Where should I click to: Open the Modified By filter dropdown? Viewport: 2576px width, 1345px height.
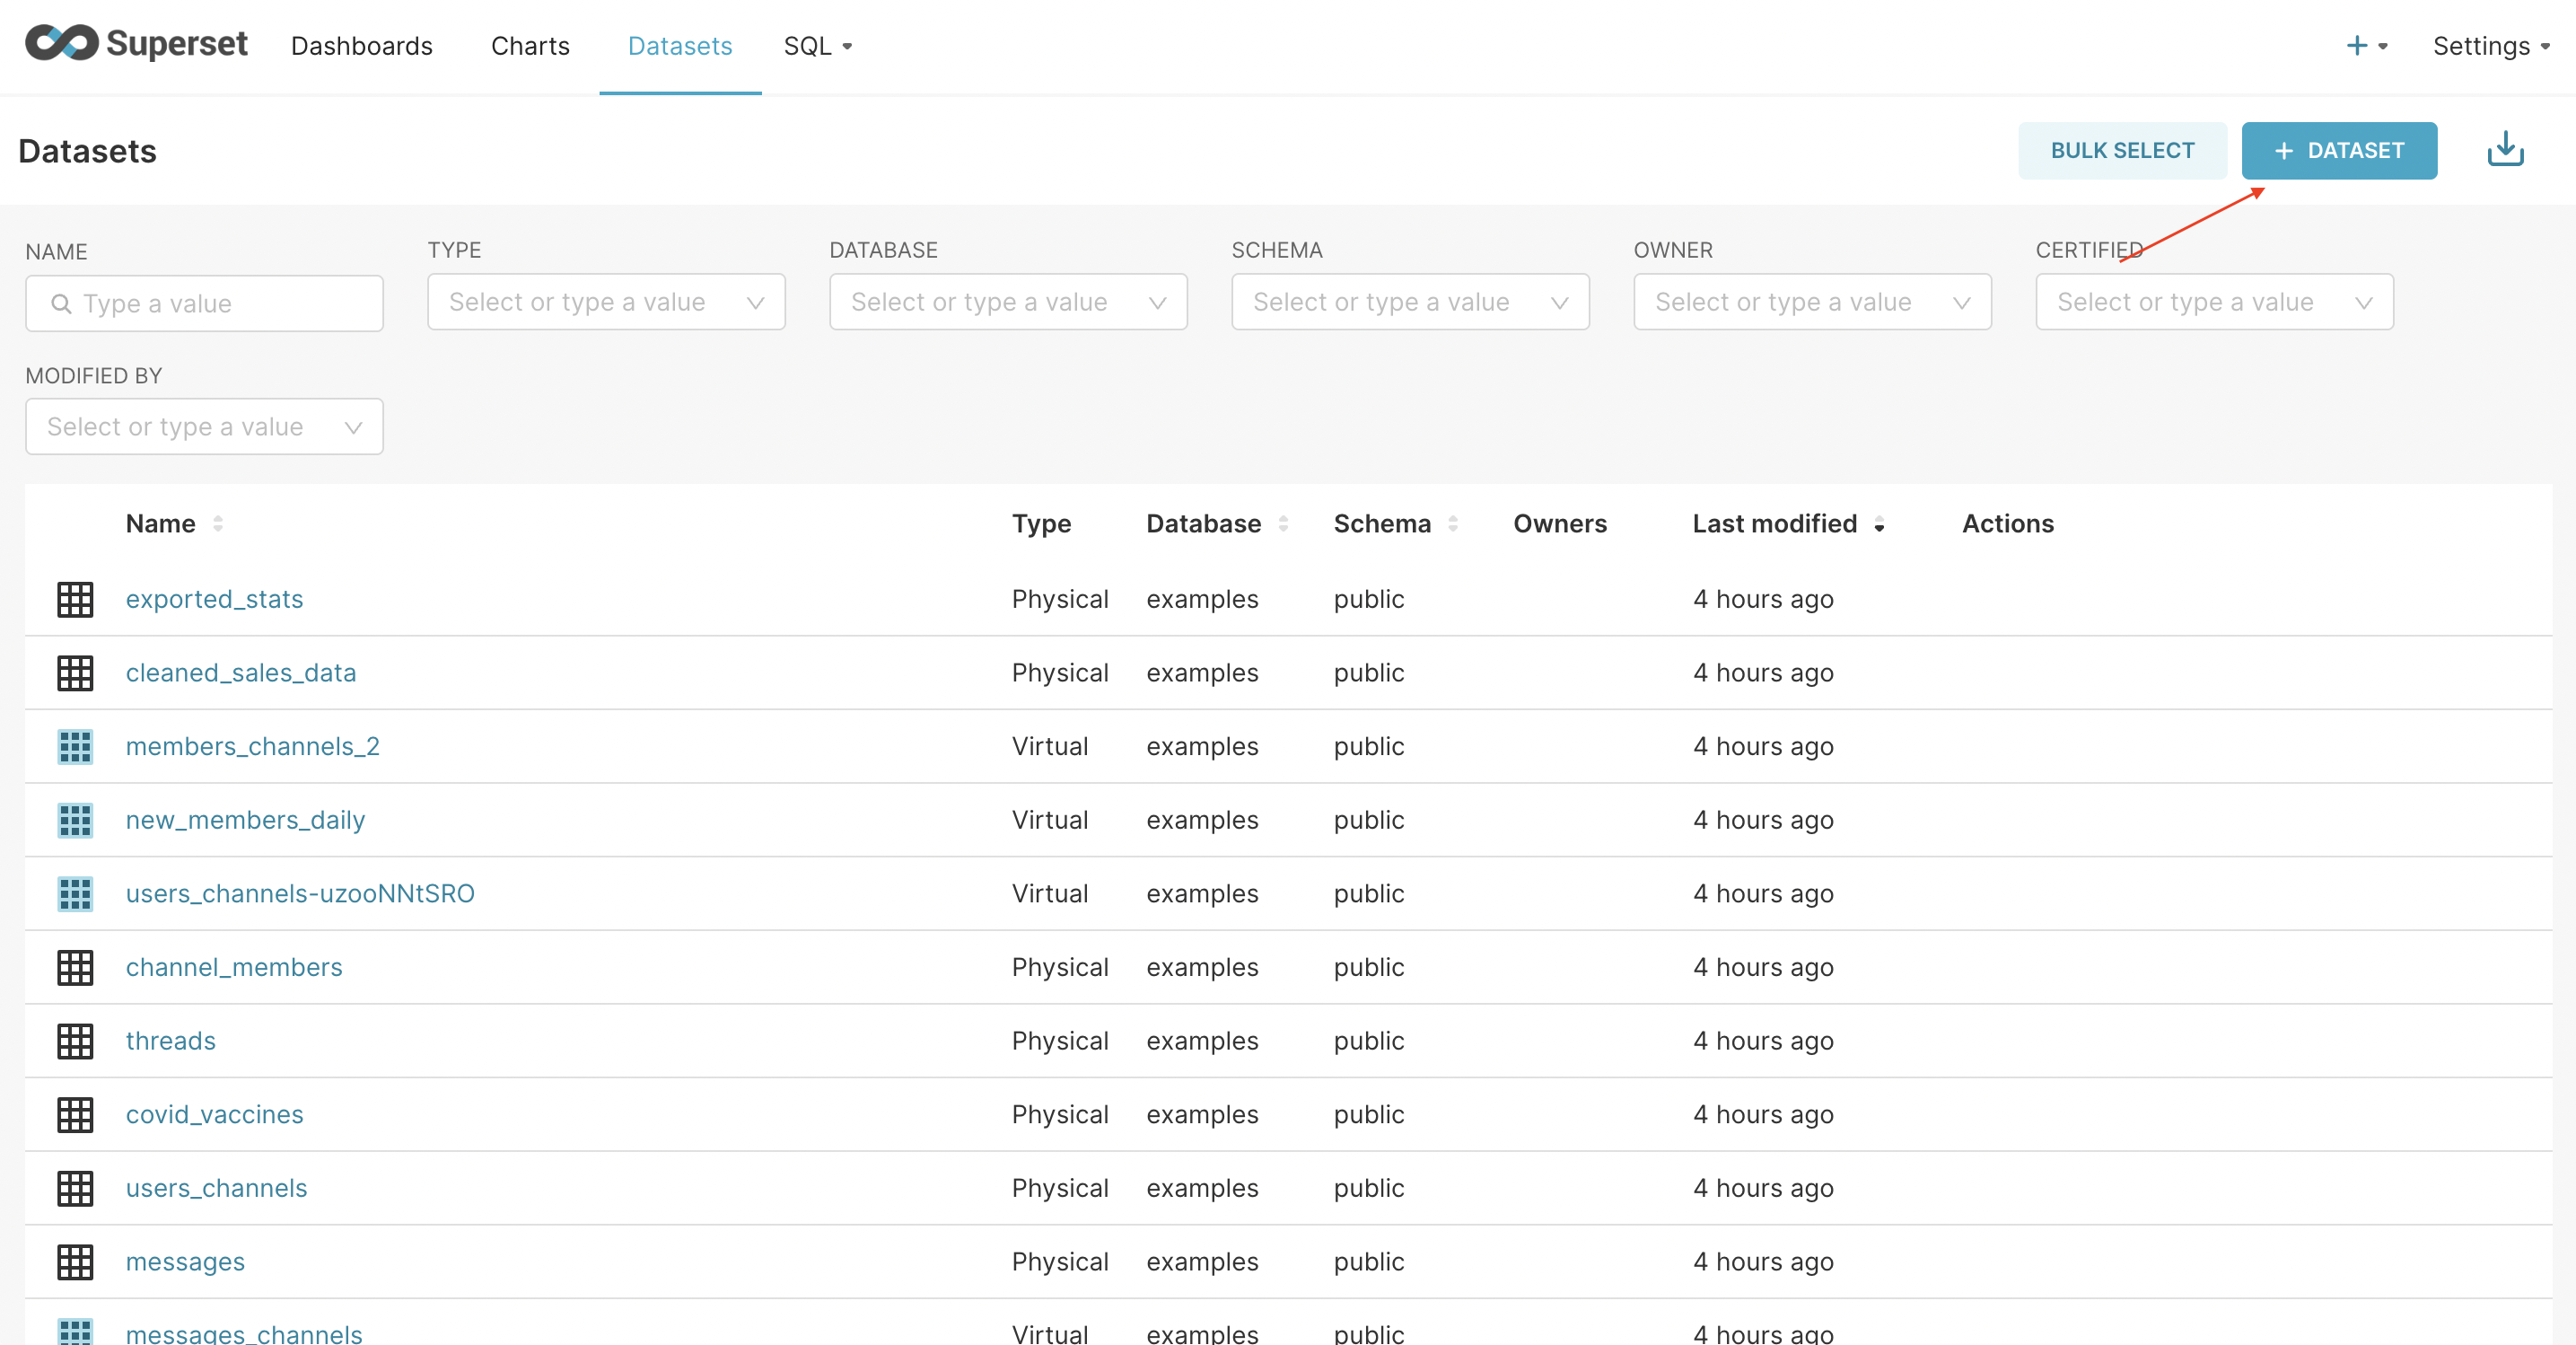(204, 427)
